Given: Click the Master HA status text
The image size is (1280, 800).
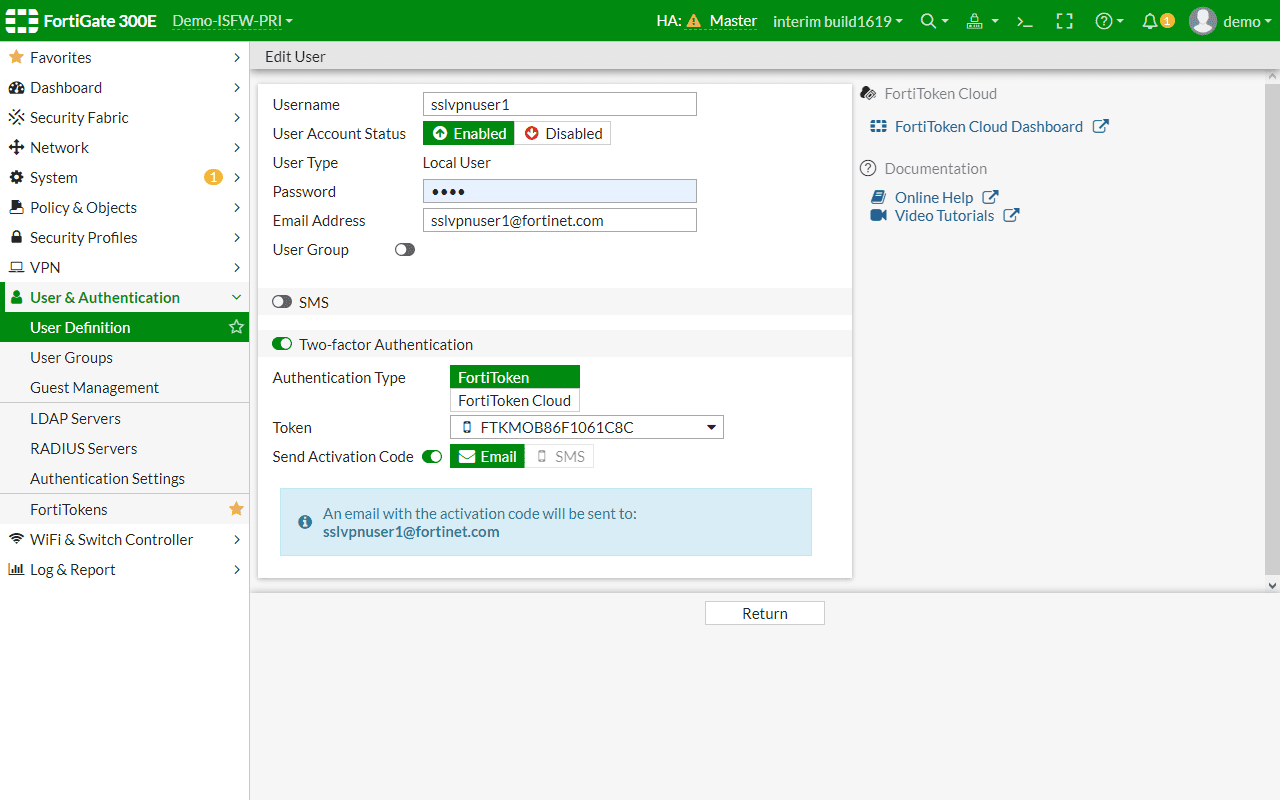Looking at the screenshot, I should pyautogui.click(x=733, y=21).
